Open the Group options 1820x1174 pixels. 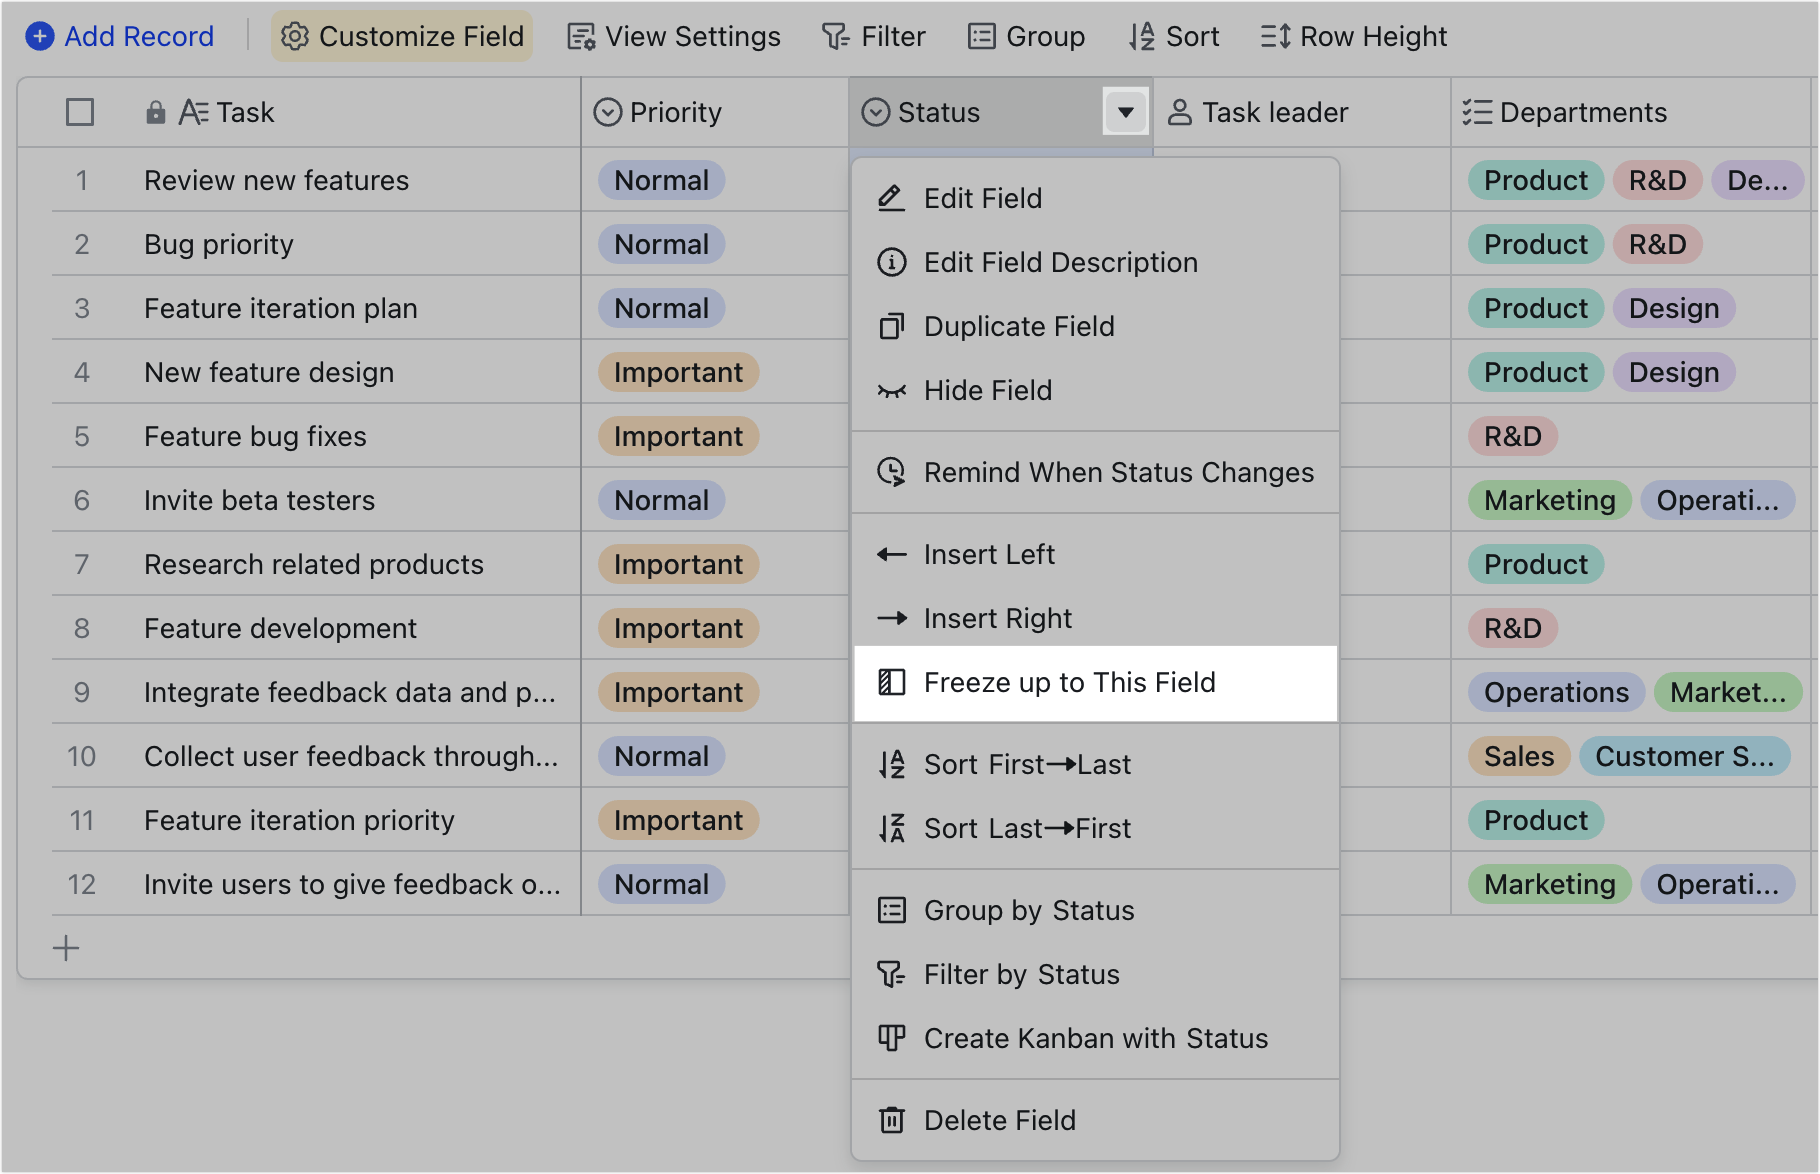coord(1026,35)
